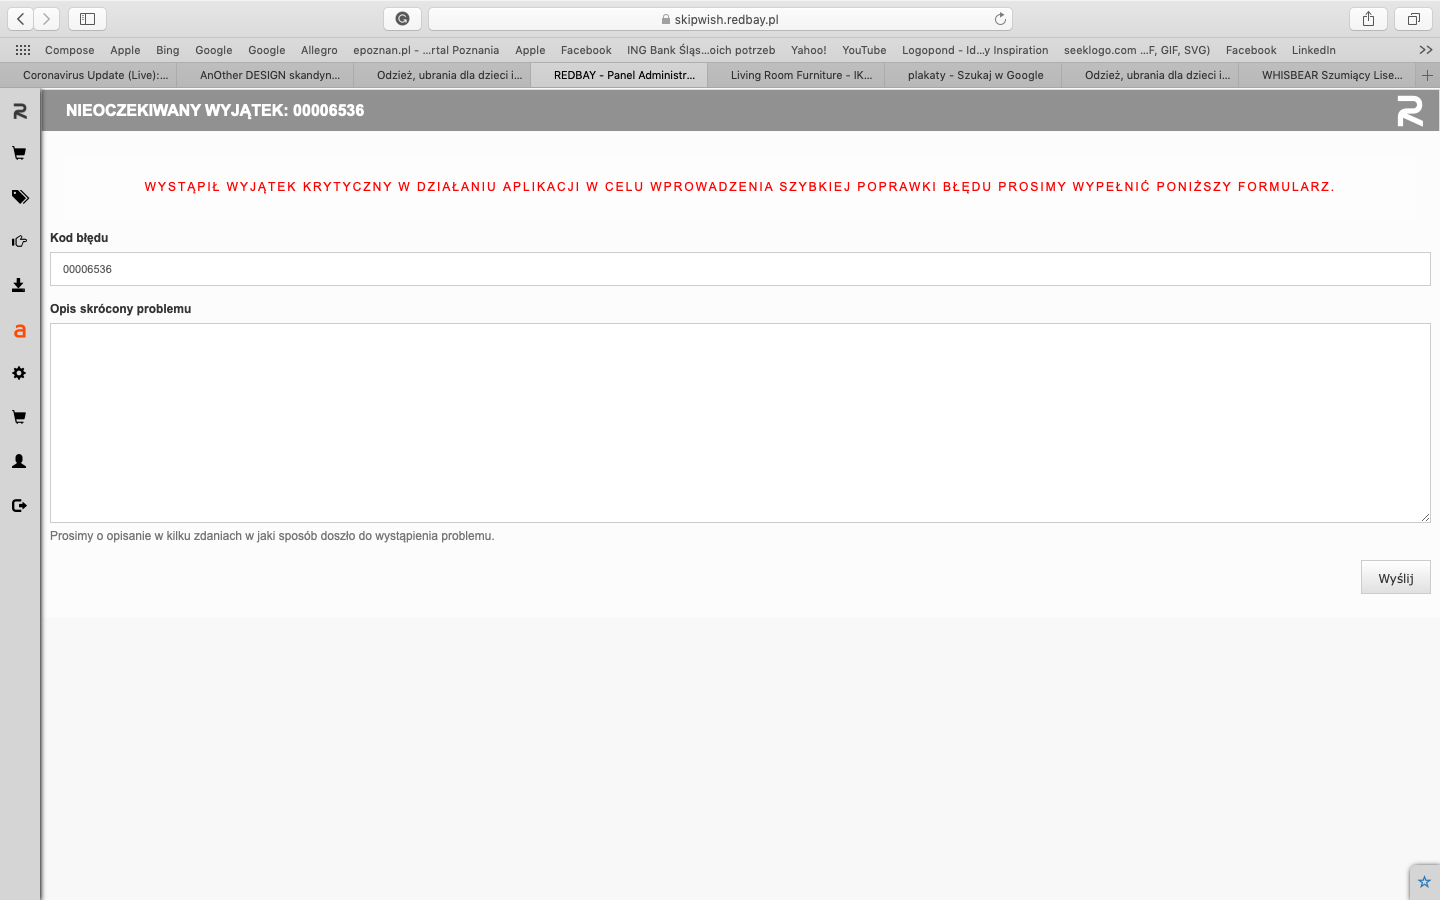Switch to the Living Room Furniture tab
1440x900 pixels.
[800, 75]
